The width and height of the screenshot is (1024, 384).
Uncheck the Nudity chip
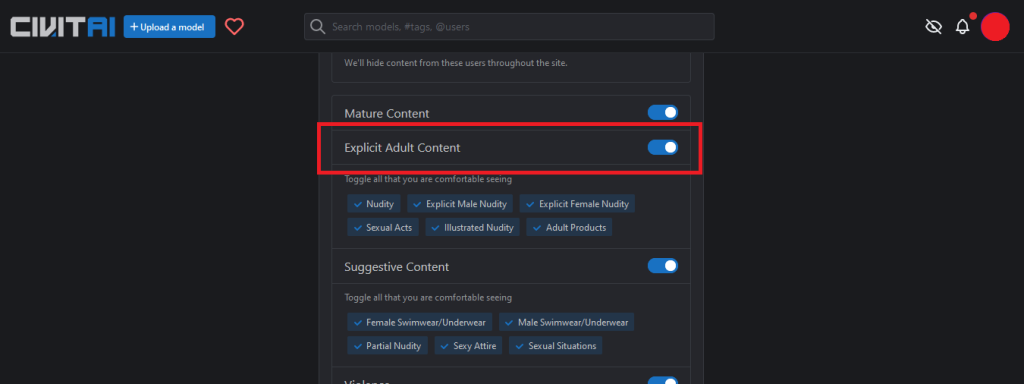point(374,204)
